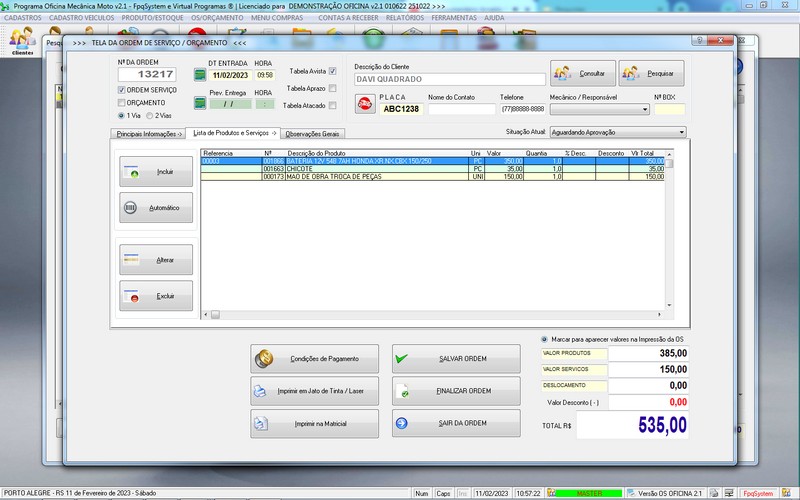Click the monitor icon in the status bar

click(x=730, y=493)
